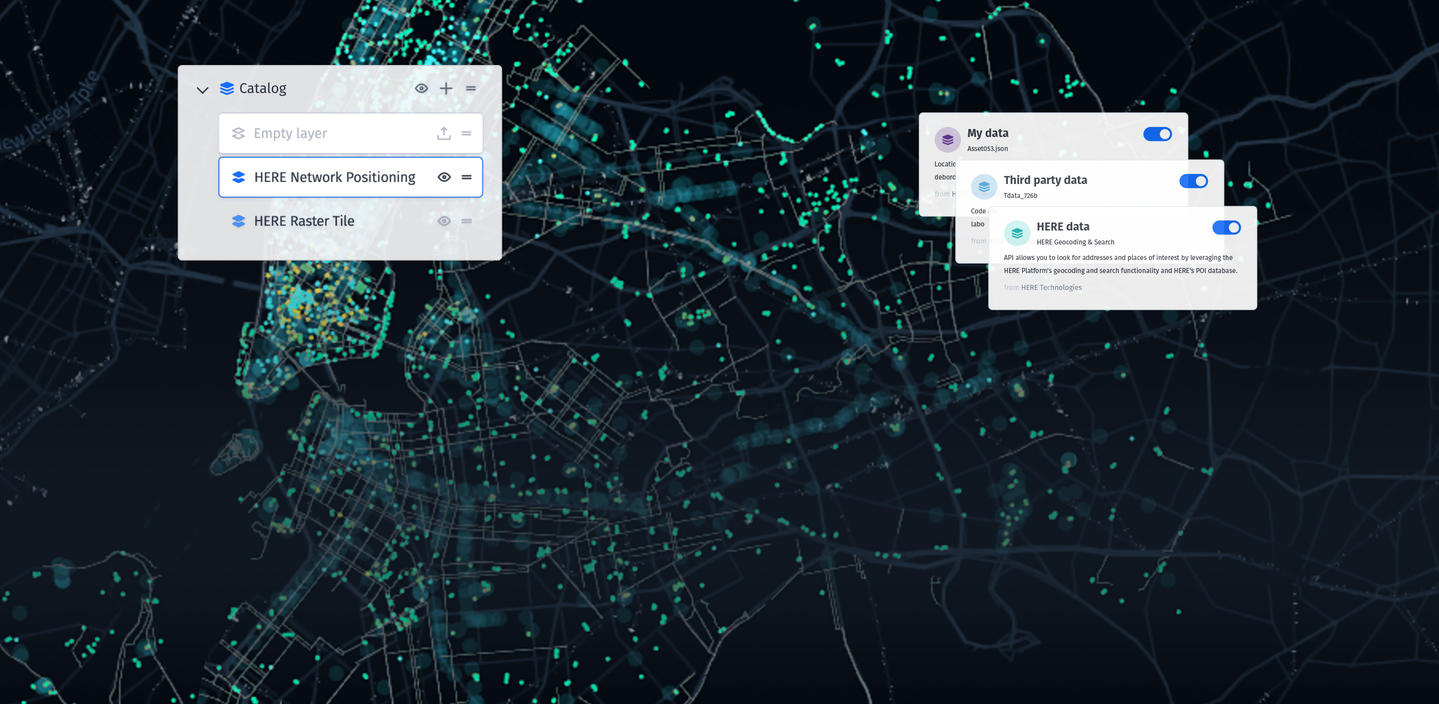This screenshot has width=1439, height=704.
Task: Click the Third party data icon
Action: [984, 186]
